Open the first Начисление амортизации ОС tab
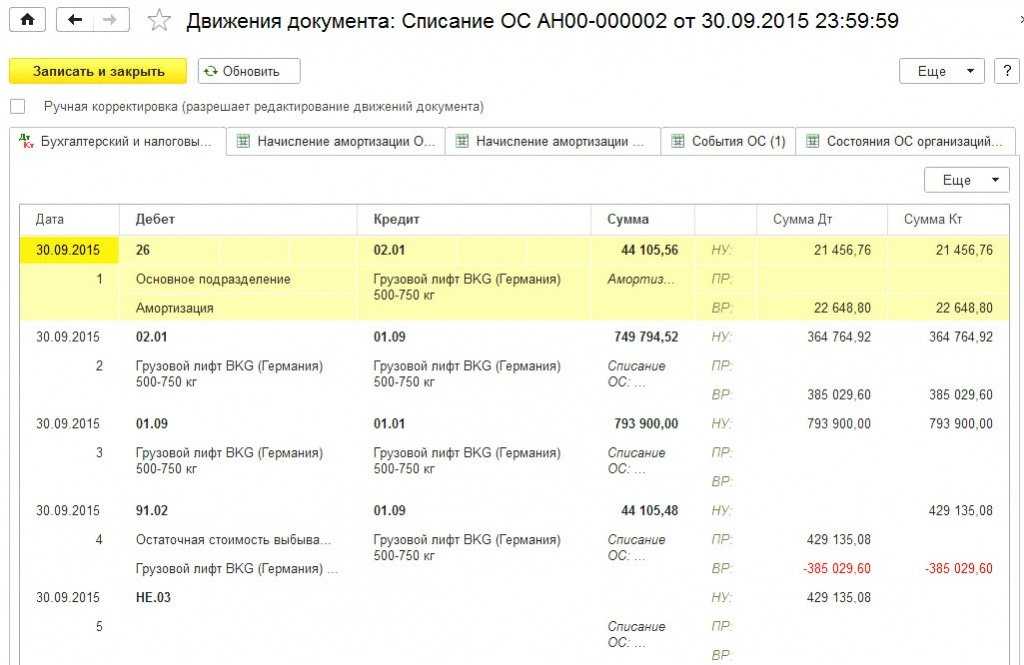The height and width of the screenshot is (665, 1024). [336, 142]
